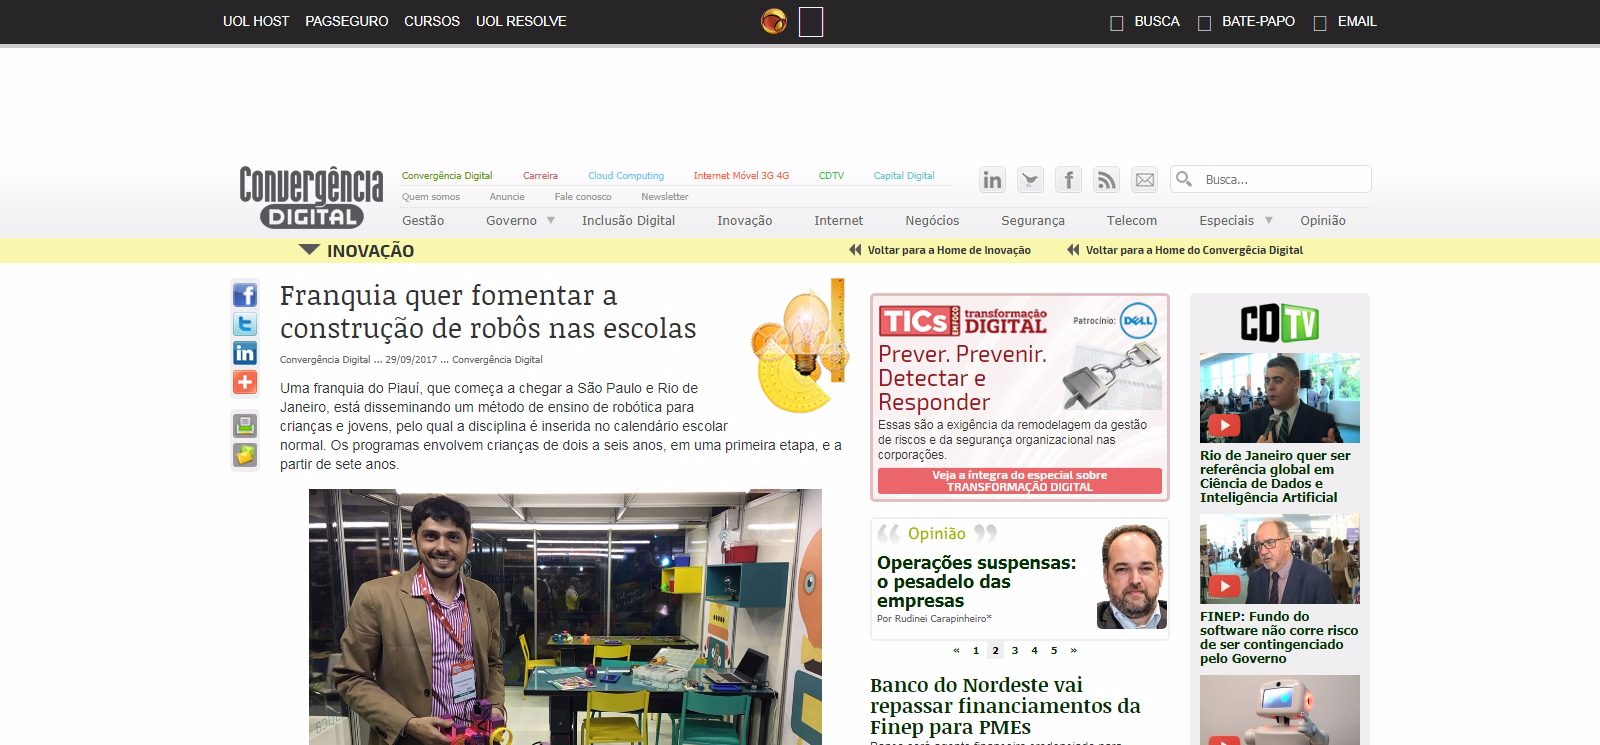Click Anuncie link
Image resolution: width=1600 pixels, height=745 pixels.
click(507, 197)
